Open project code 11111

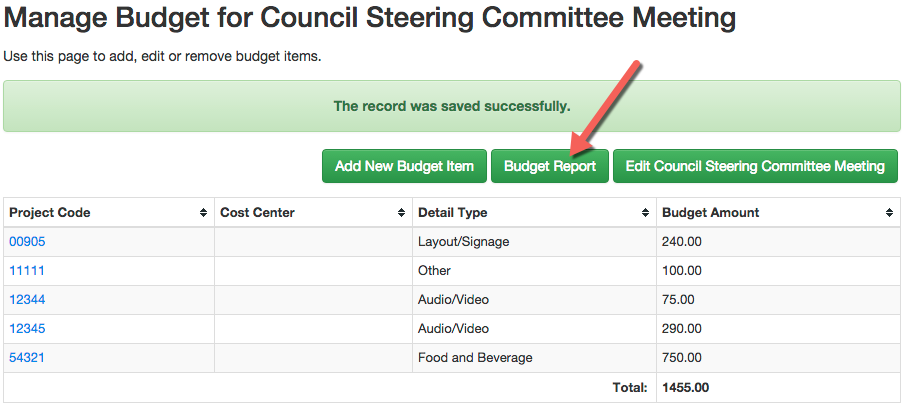(27, 270)
